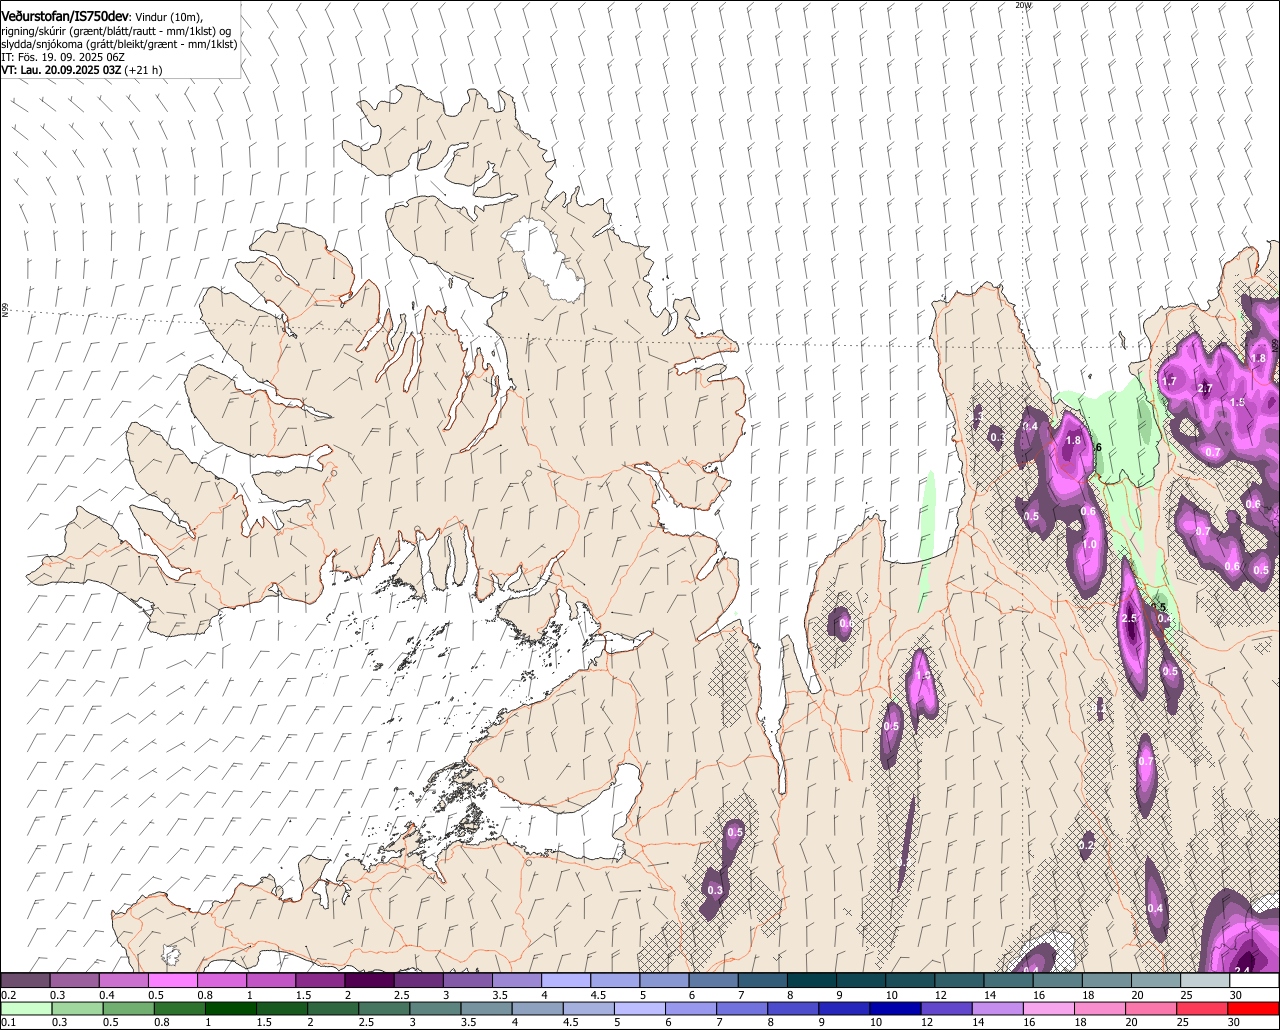The image size is (1280, 1030).
Task: Select the medium blue 8 rain-scale swatch
Action: [x=792, y=1009]
